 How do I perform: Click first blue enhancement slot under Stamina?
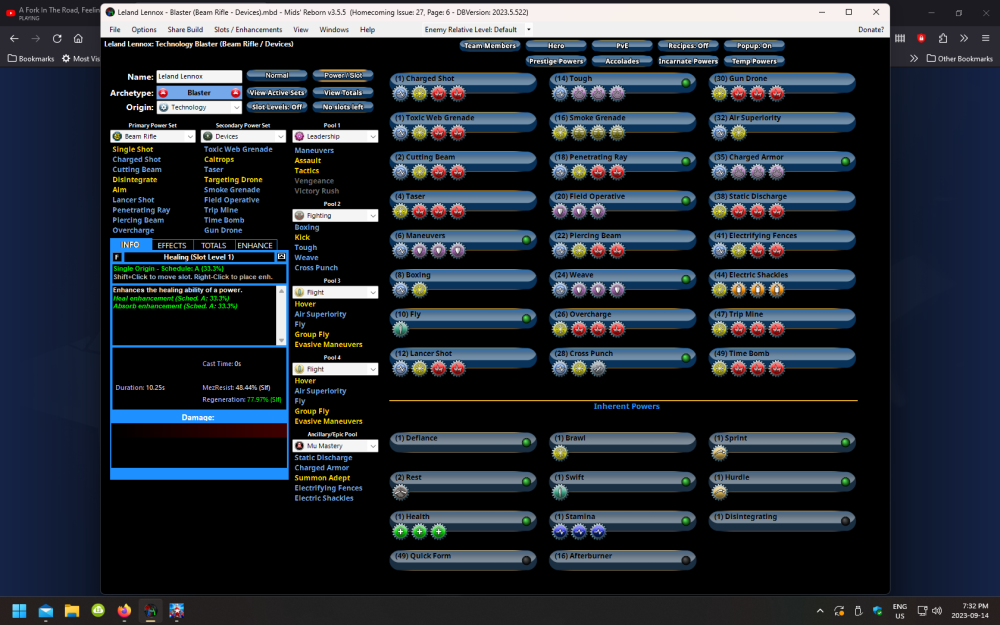[561, 531]
